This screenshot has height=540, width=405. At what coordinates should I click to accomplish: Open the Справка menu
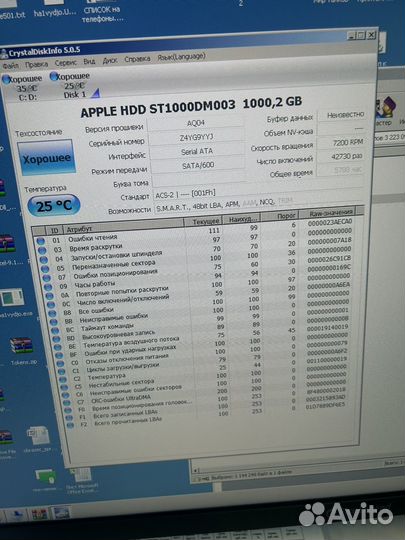click(137, 59)
